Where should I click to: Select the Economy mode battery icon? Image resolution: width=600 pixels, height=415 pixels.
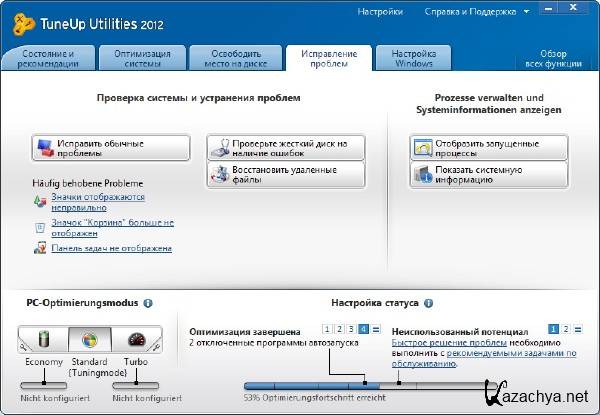(42, 339)
